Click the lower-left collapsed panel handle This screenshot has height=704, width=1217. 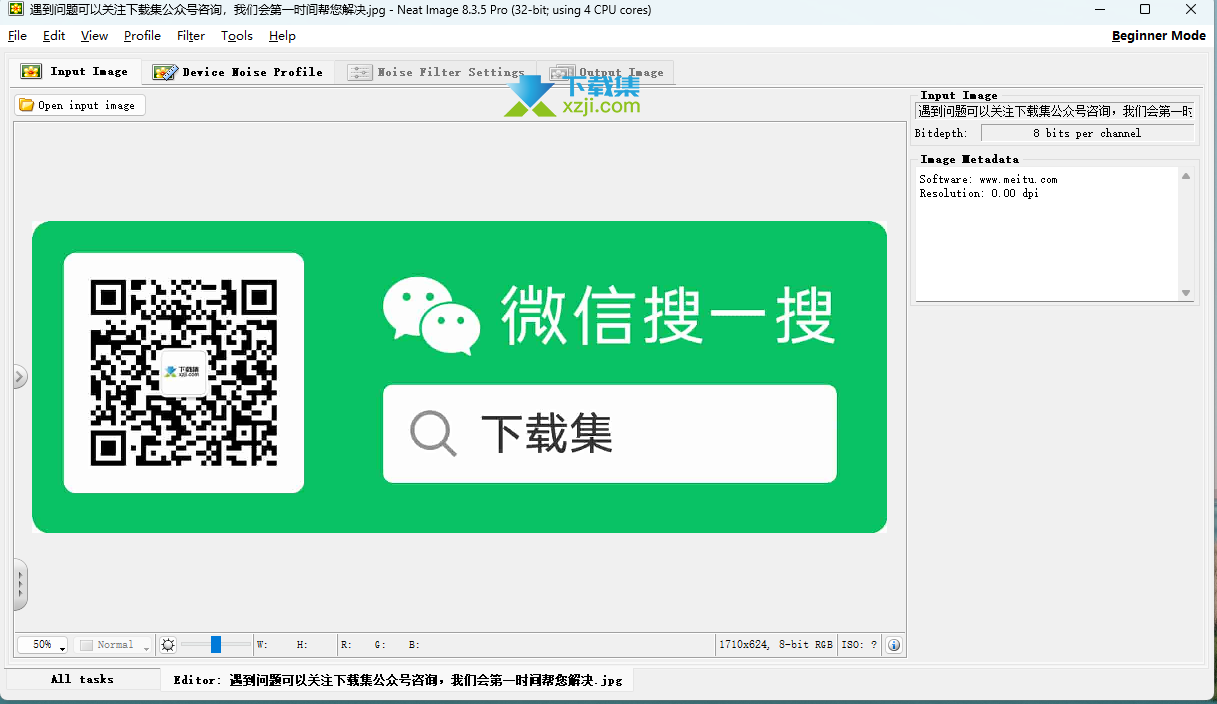pos(20,584)
